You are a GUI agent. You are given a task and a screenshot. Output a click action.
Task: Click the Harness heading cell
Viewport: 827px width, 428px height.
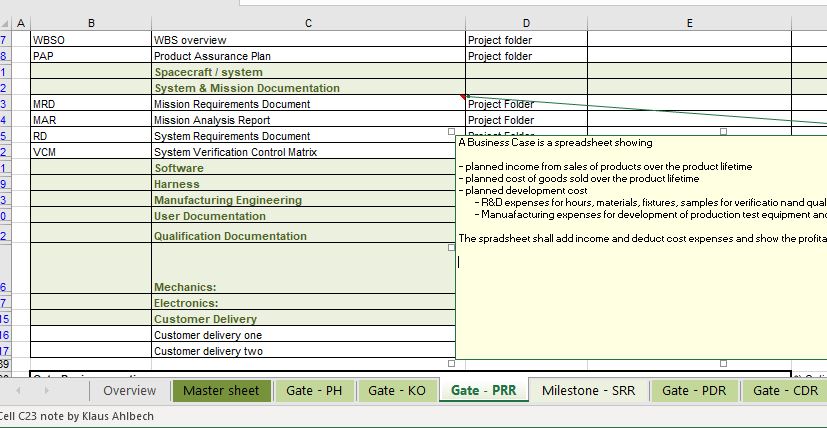click(x=303, y=184)
